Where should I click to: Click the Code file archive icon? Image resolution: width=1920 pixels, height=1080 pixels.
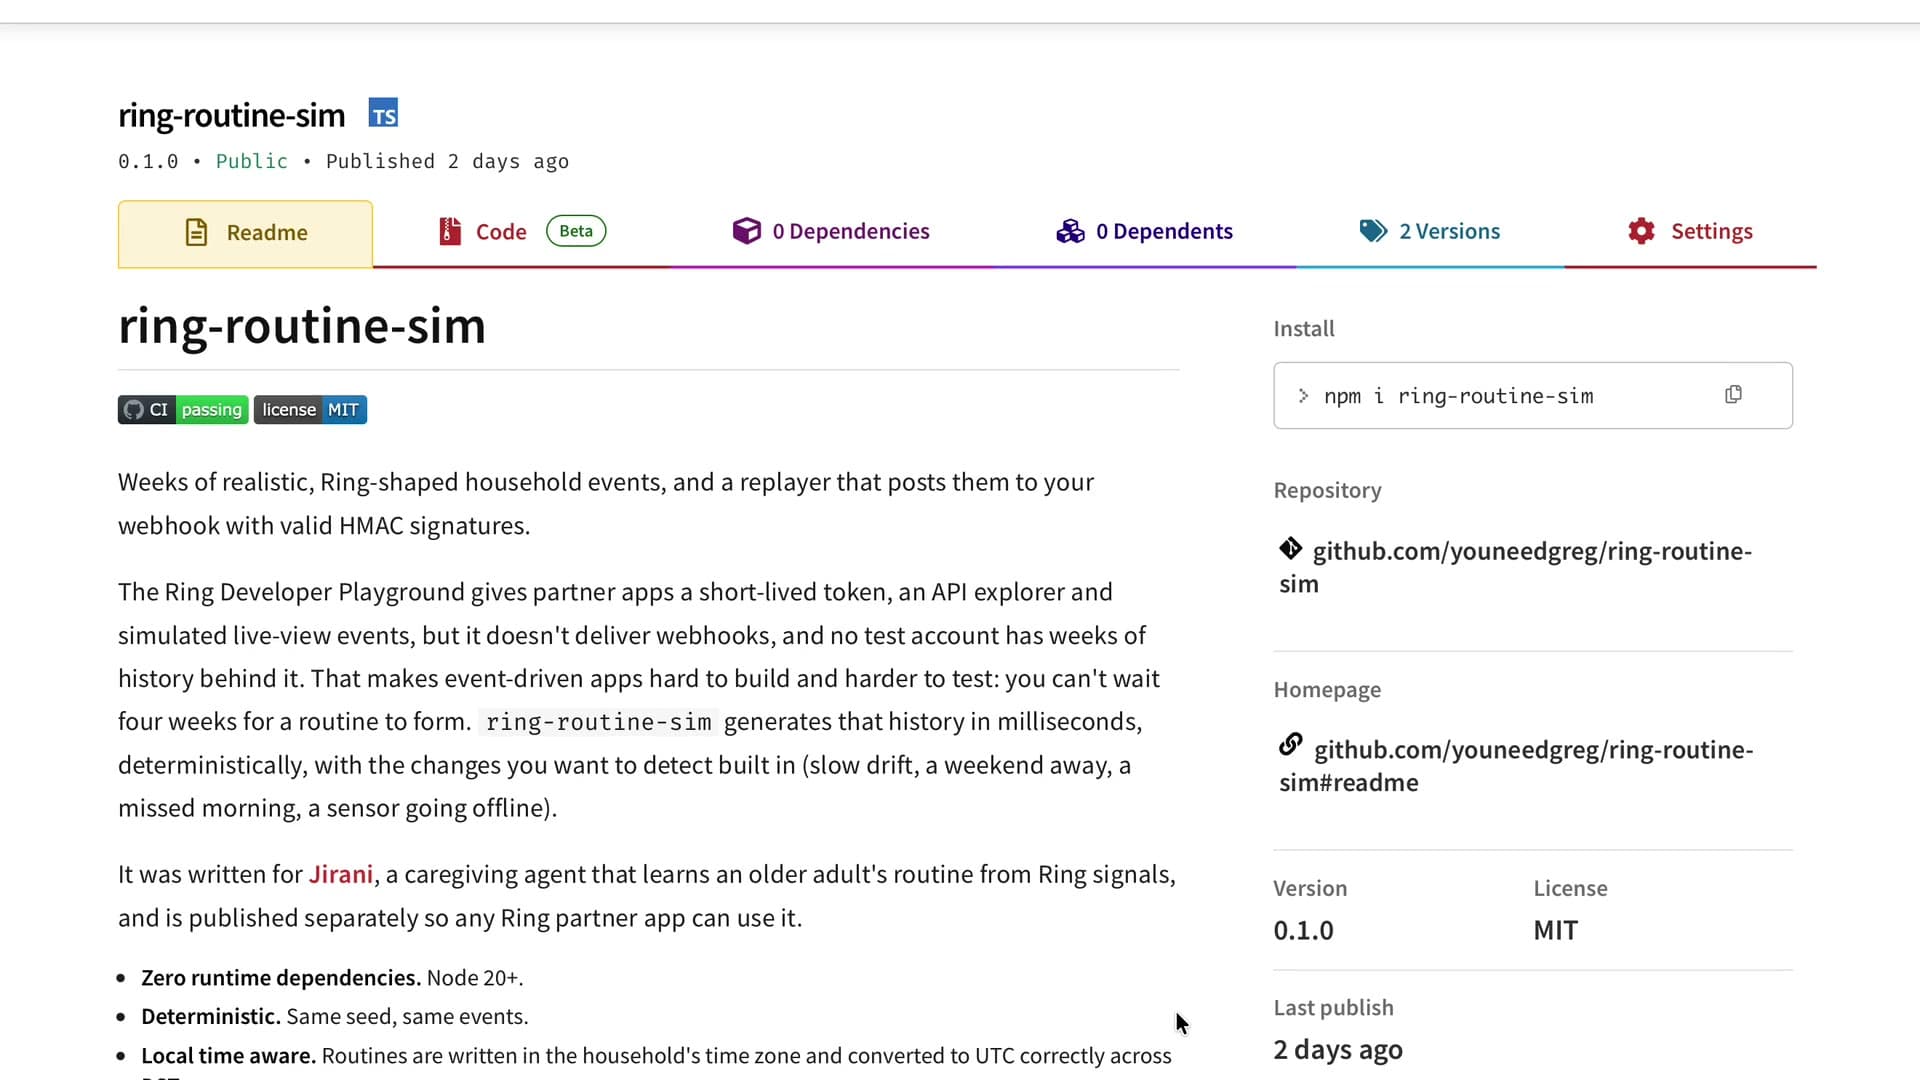coord(450,232)
